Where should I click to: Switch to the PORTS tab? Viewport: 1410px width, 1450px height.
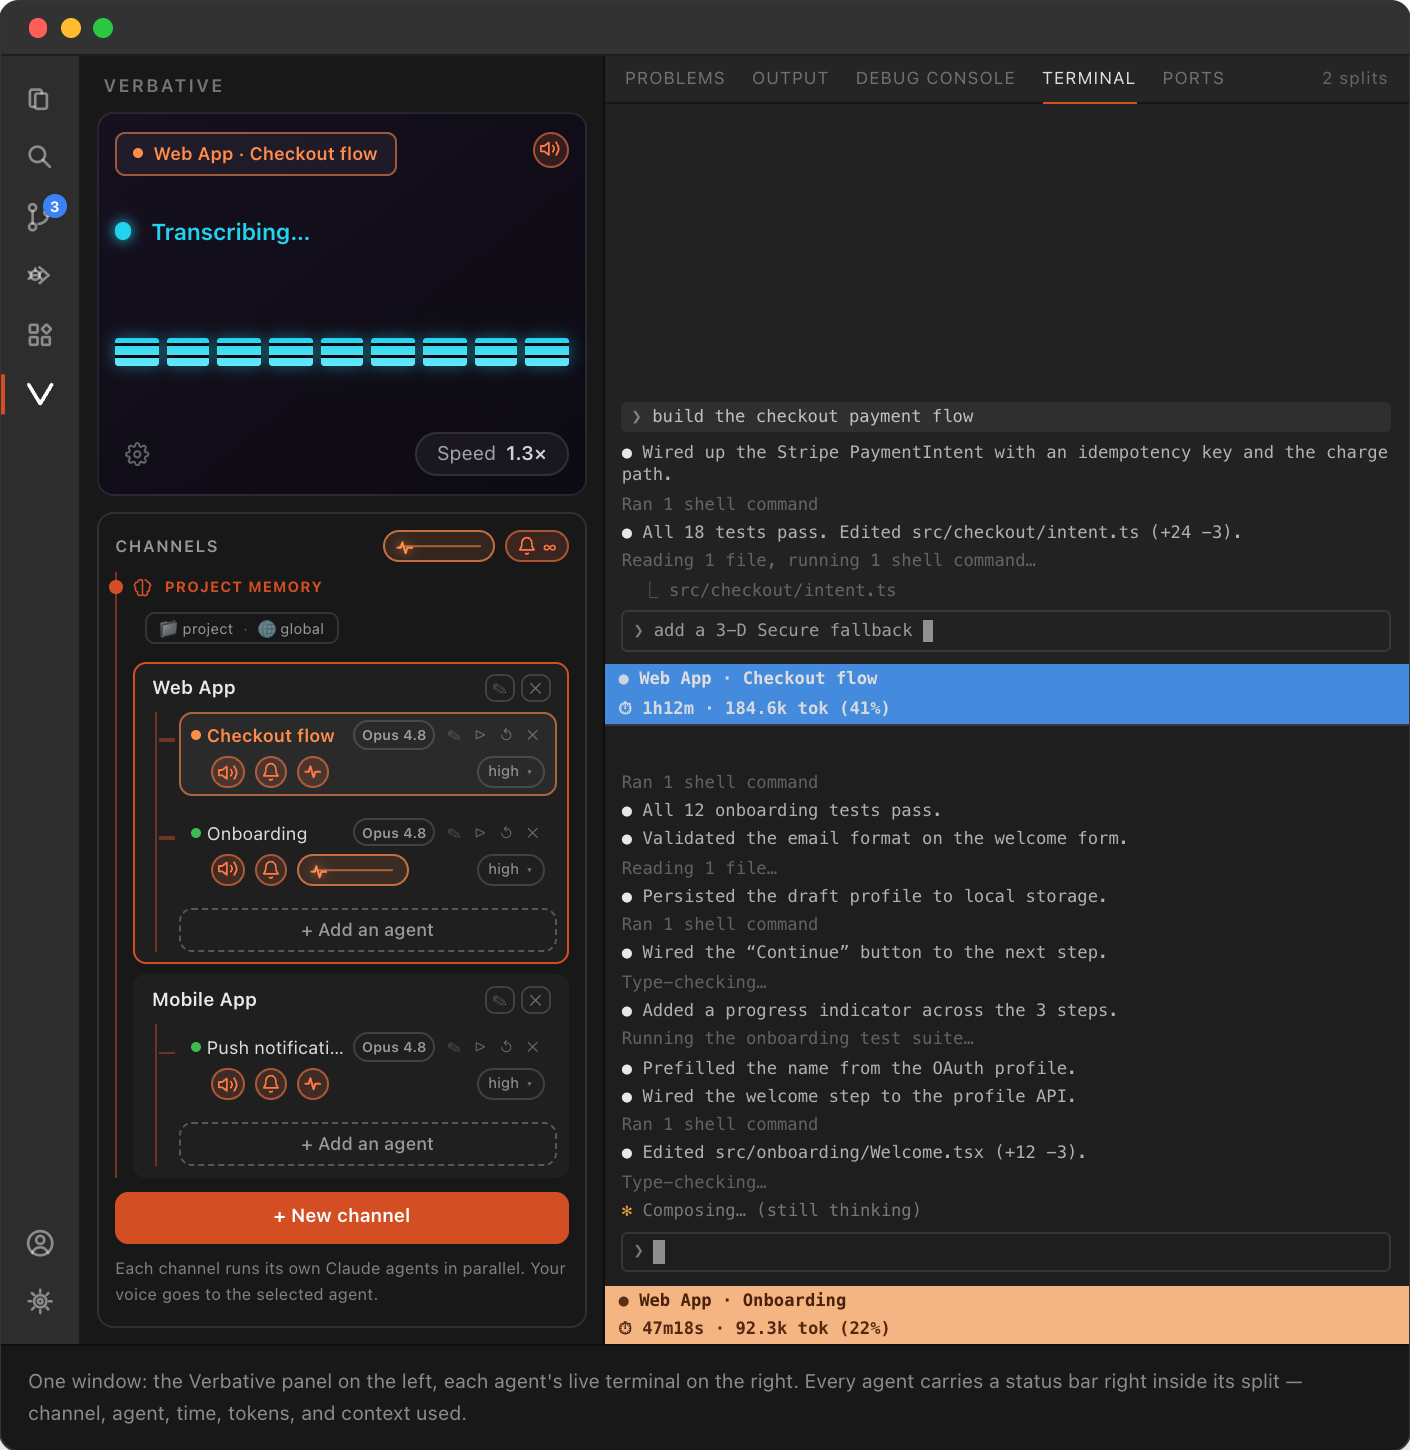[1193, 78]
